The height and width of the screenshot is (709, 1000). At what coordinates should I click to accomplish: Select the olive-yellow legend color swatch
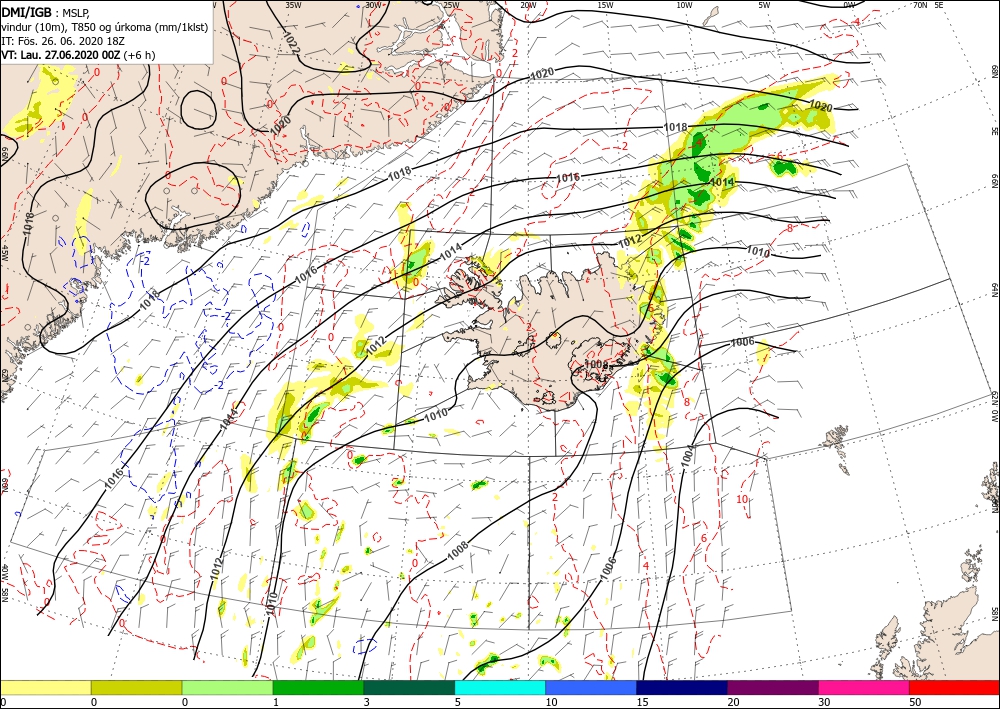coord(136,687)
